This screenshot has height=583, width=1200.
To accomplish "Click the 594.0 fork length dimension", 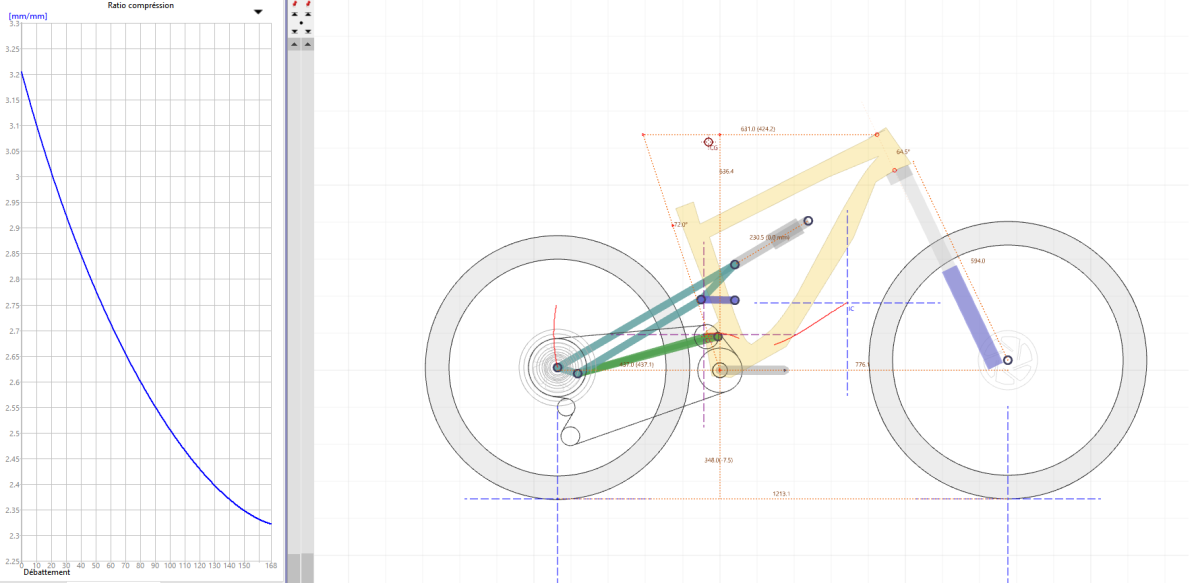I will [x=978, y=260].
